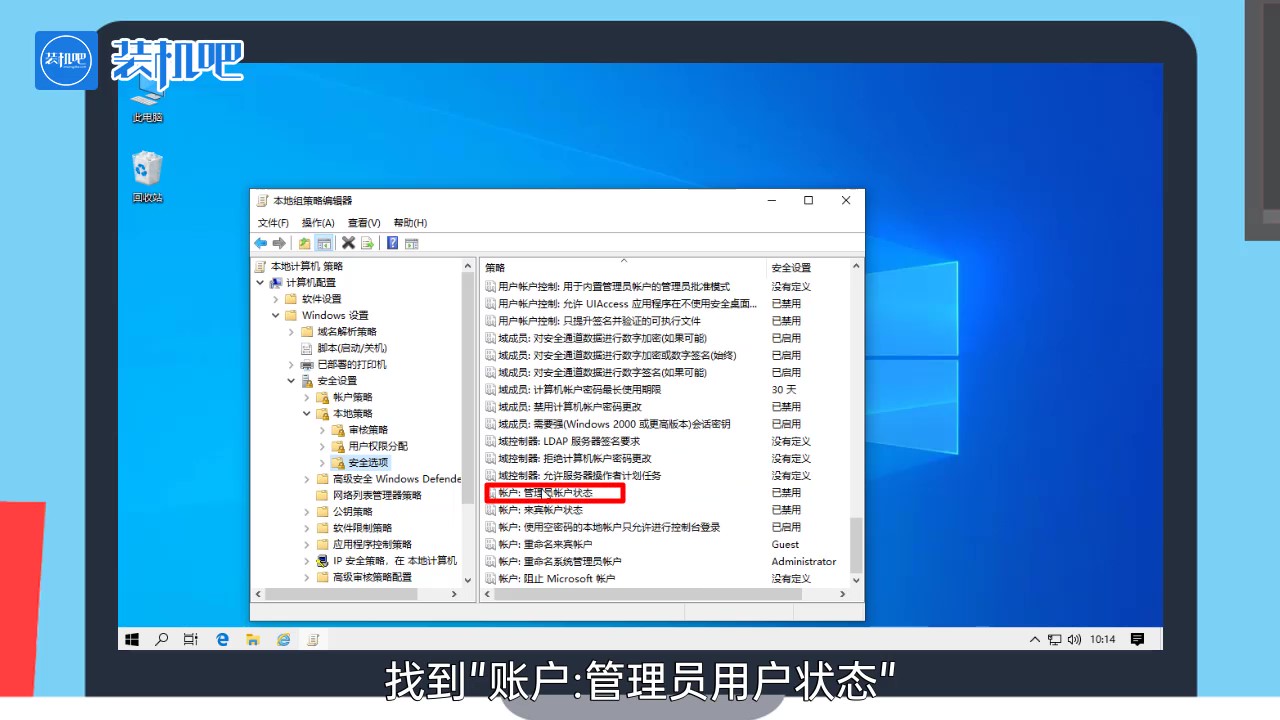
Task: Expand the 高级安全 Windows Defender node
Action: point(306,478)
